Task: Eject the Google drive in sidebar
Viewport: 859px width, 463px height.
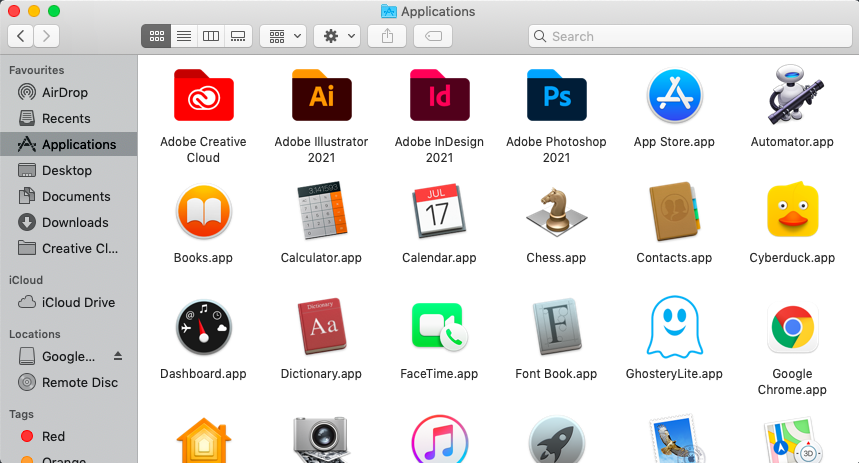Action: 118,356
